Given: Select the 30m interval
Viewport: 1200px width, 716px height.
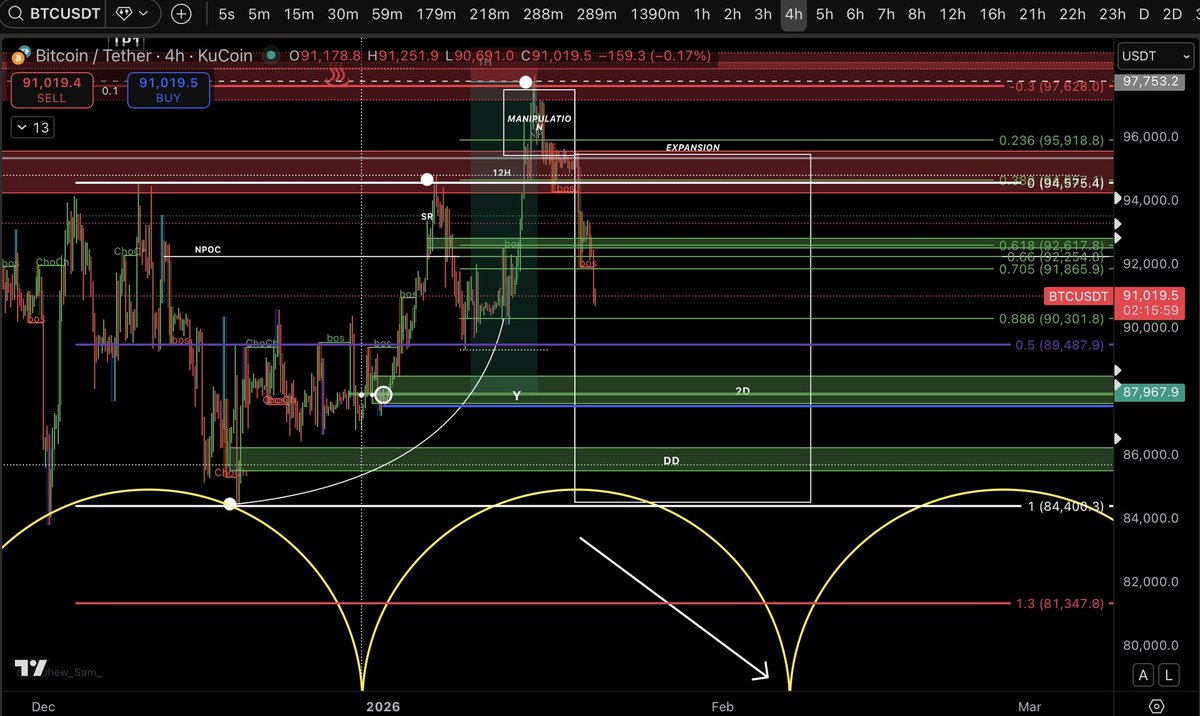Looking at the screenshot, I should 343,15.
